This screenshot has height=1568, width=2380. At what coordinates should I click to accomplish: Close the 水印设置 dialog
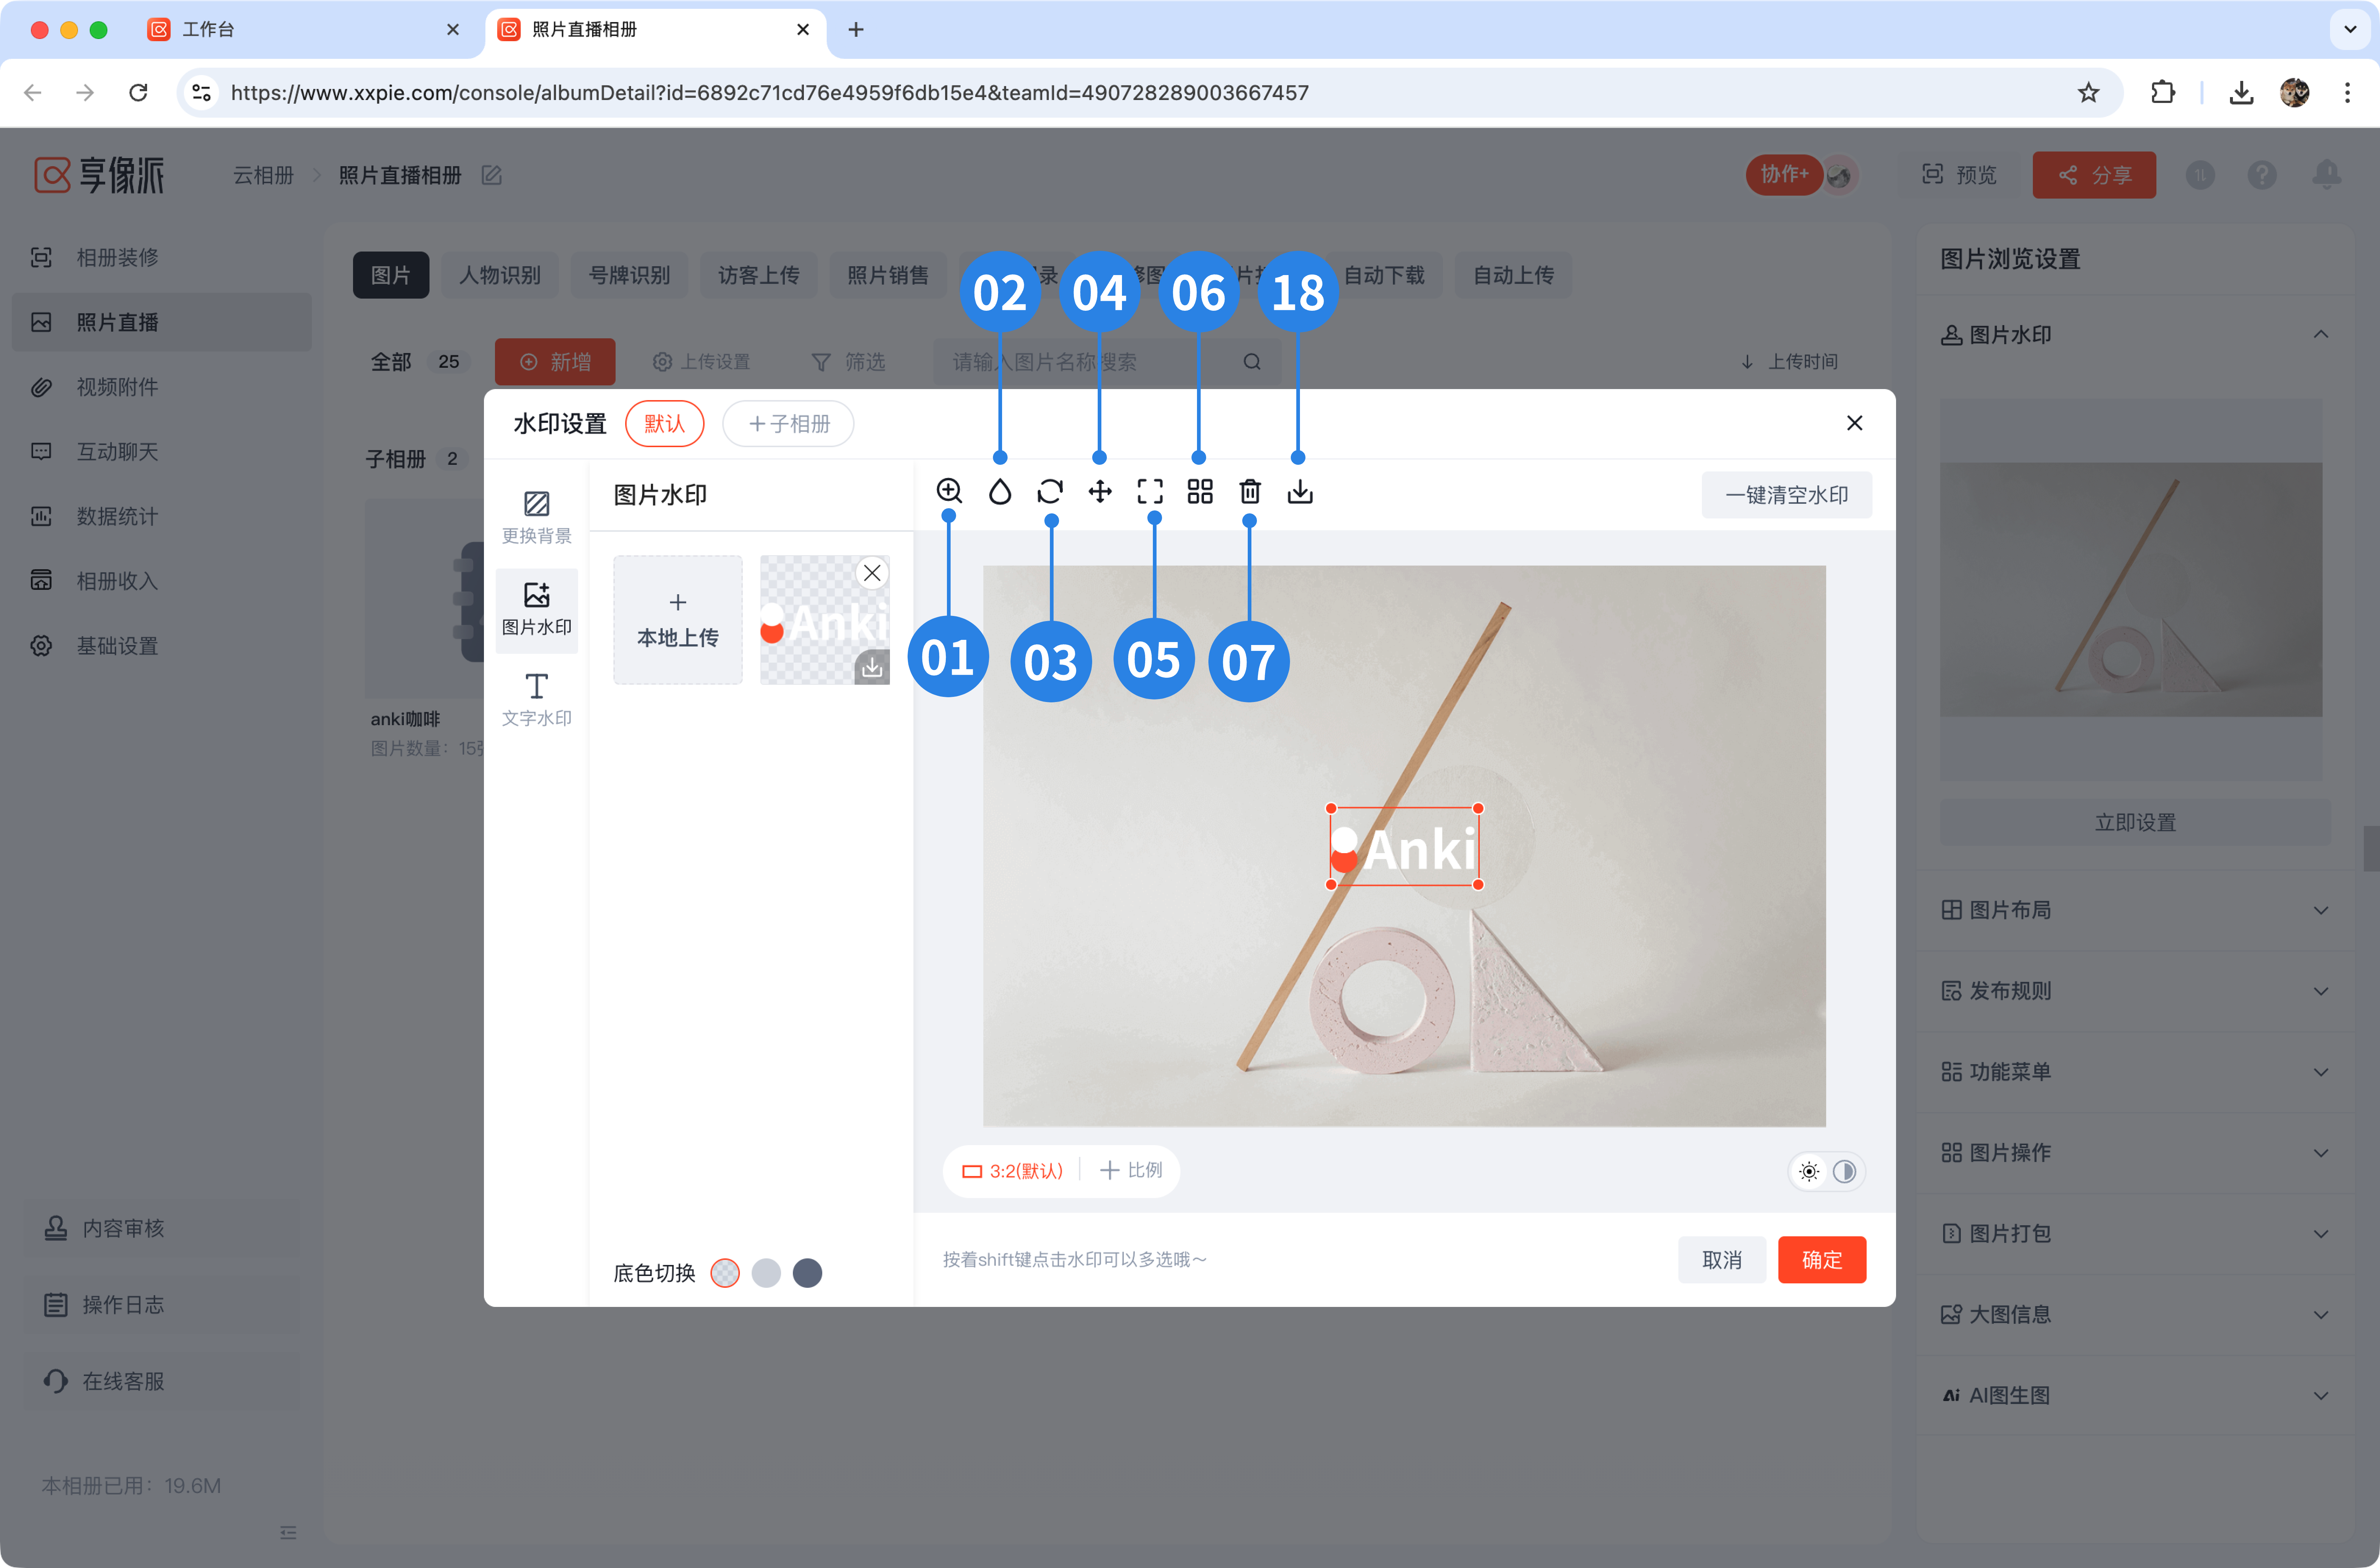click(1854, 423)
